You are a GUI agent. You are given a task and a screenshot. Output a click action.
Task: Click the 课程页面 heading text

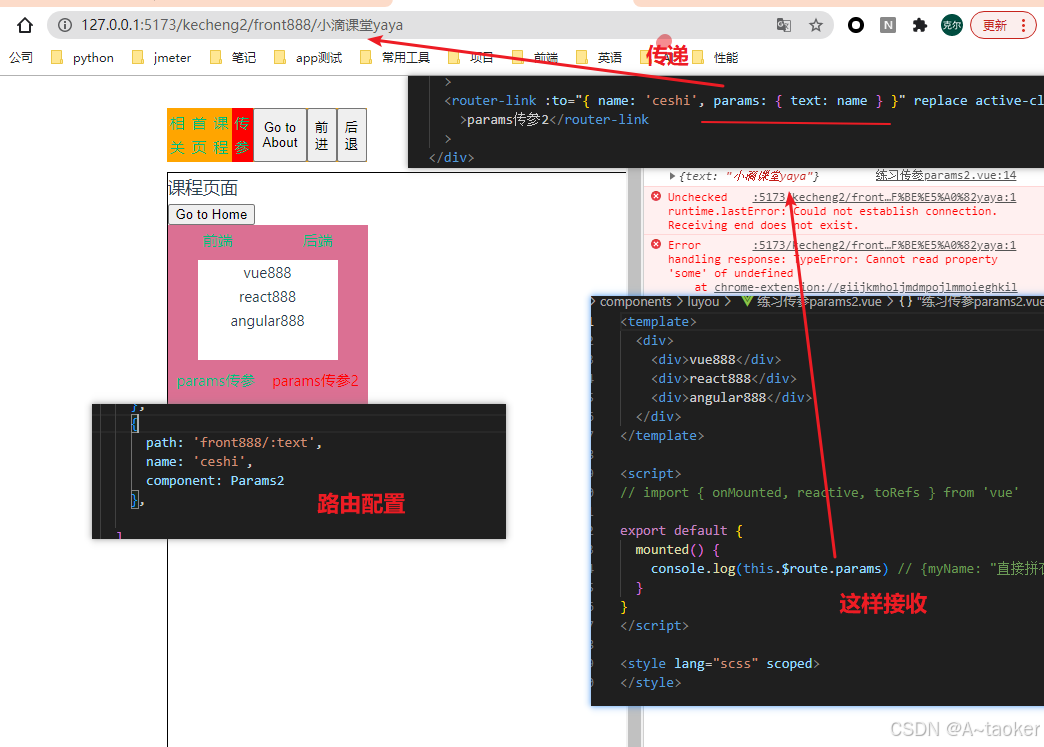202,188
